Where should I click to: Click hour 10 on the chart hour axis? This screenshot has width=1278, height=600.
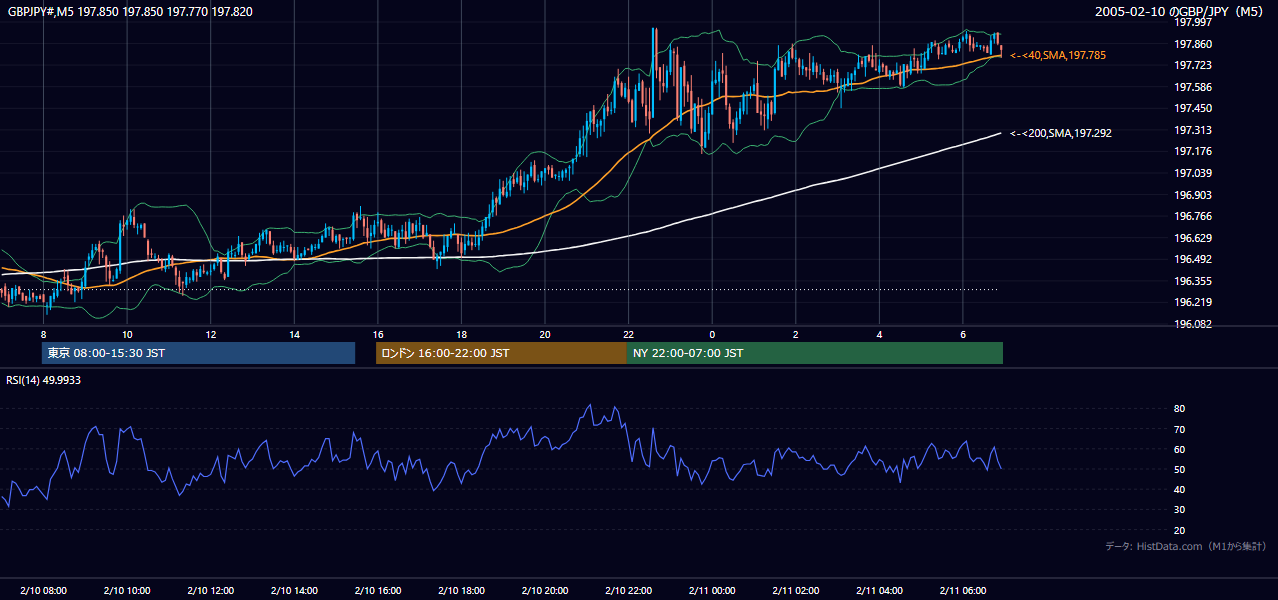[x=127, y=334]
